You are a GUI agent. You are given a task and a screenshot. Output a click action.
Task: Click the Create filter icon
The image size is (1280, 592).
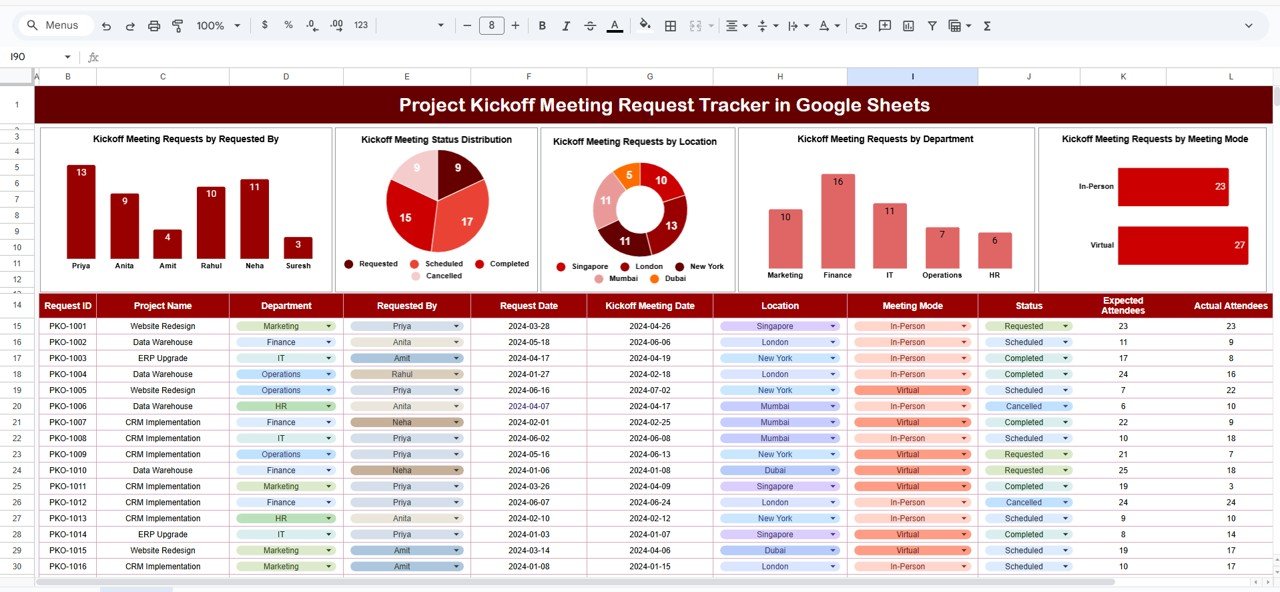931,25
